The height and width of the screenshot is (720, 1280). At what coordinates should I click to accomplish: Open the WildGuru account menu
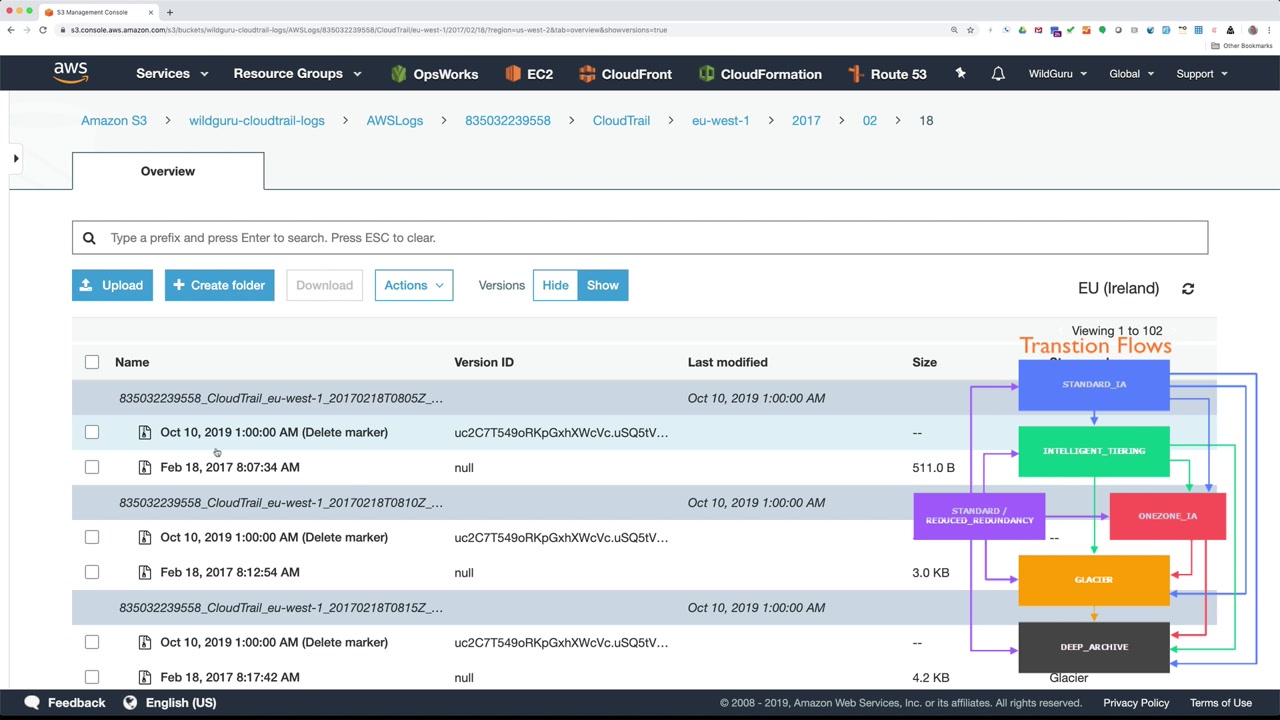pos(1058,74)
